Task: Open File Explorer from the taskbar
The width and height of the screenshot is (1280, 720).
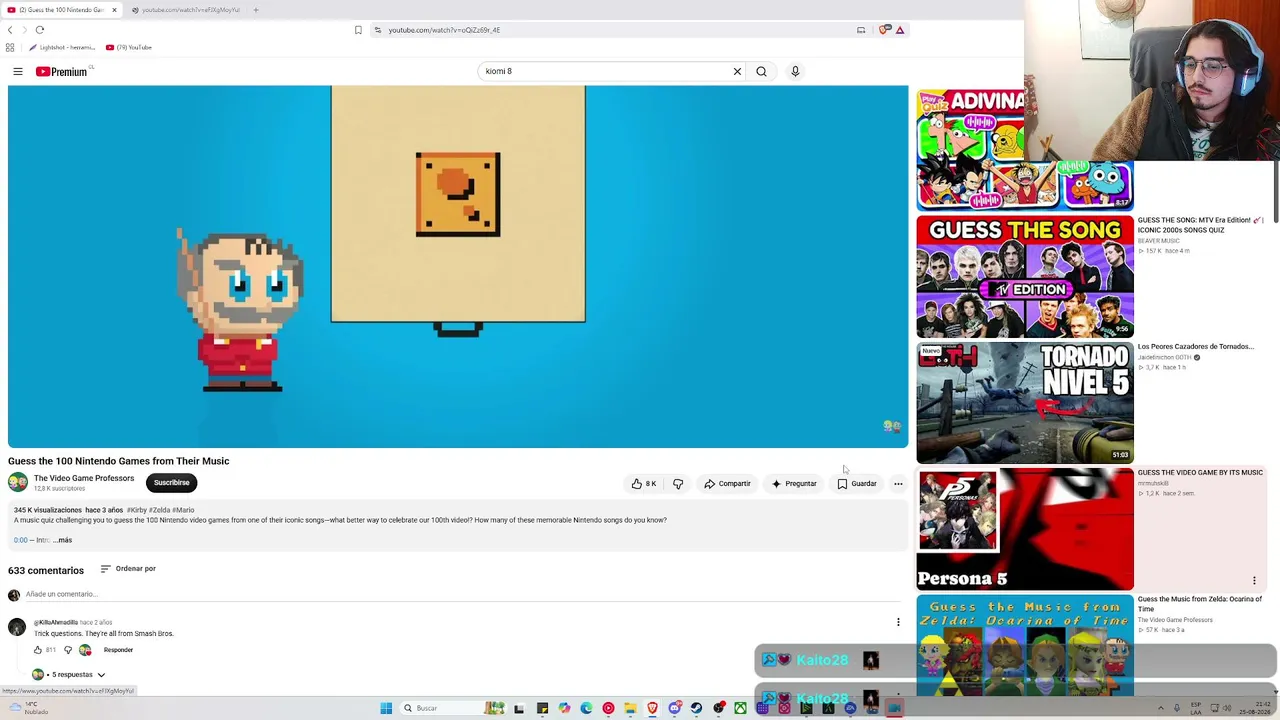Action: pyautogui.click(x=630, y=708)
